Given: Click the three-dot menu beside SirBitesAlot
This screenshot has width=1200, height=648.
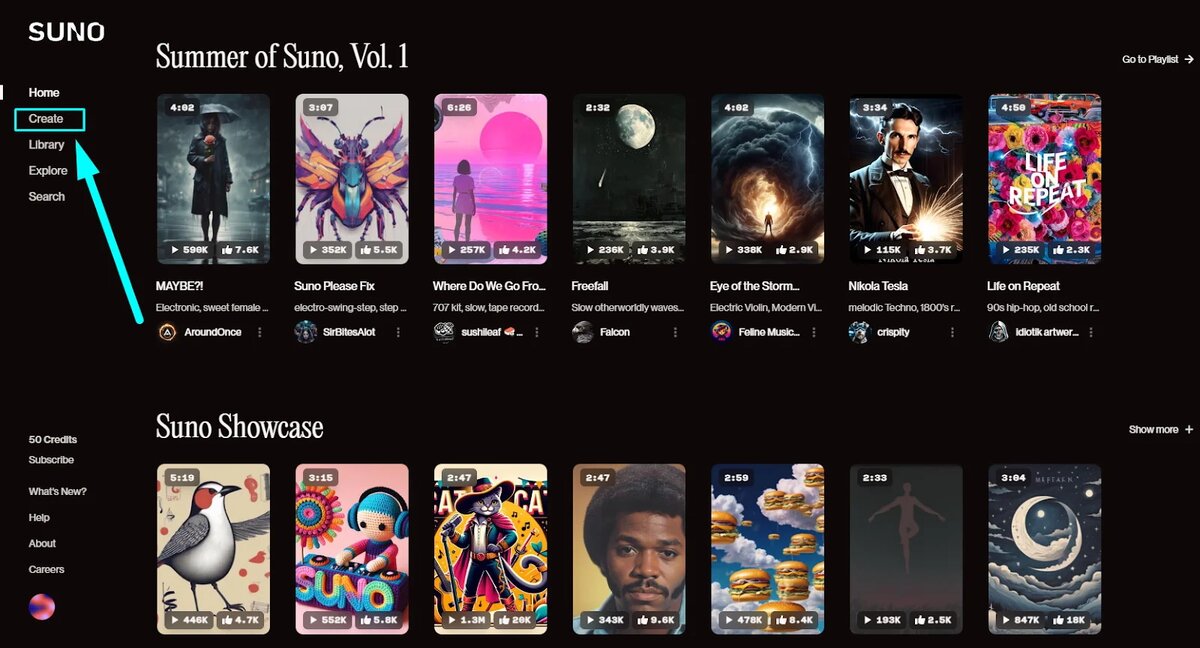Looking at the screenshot, I should pos(398,332).
